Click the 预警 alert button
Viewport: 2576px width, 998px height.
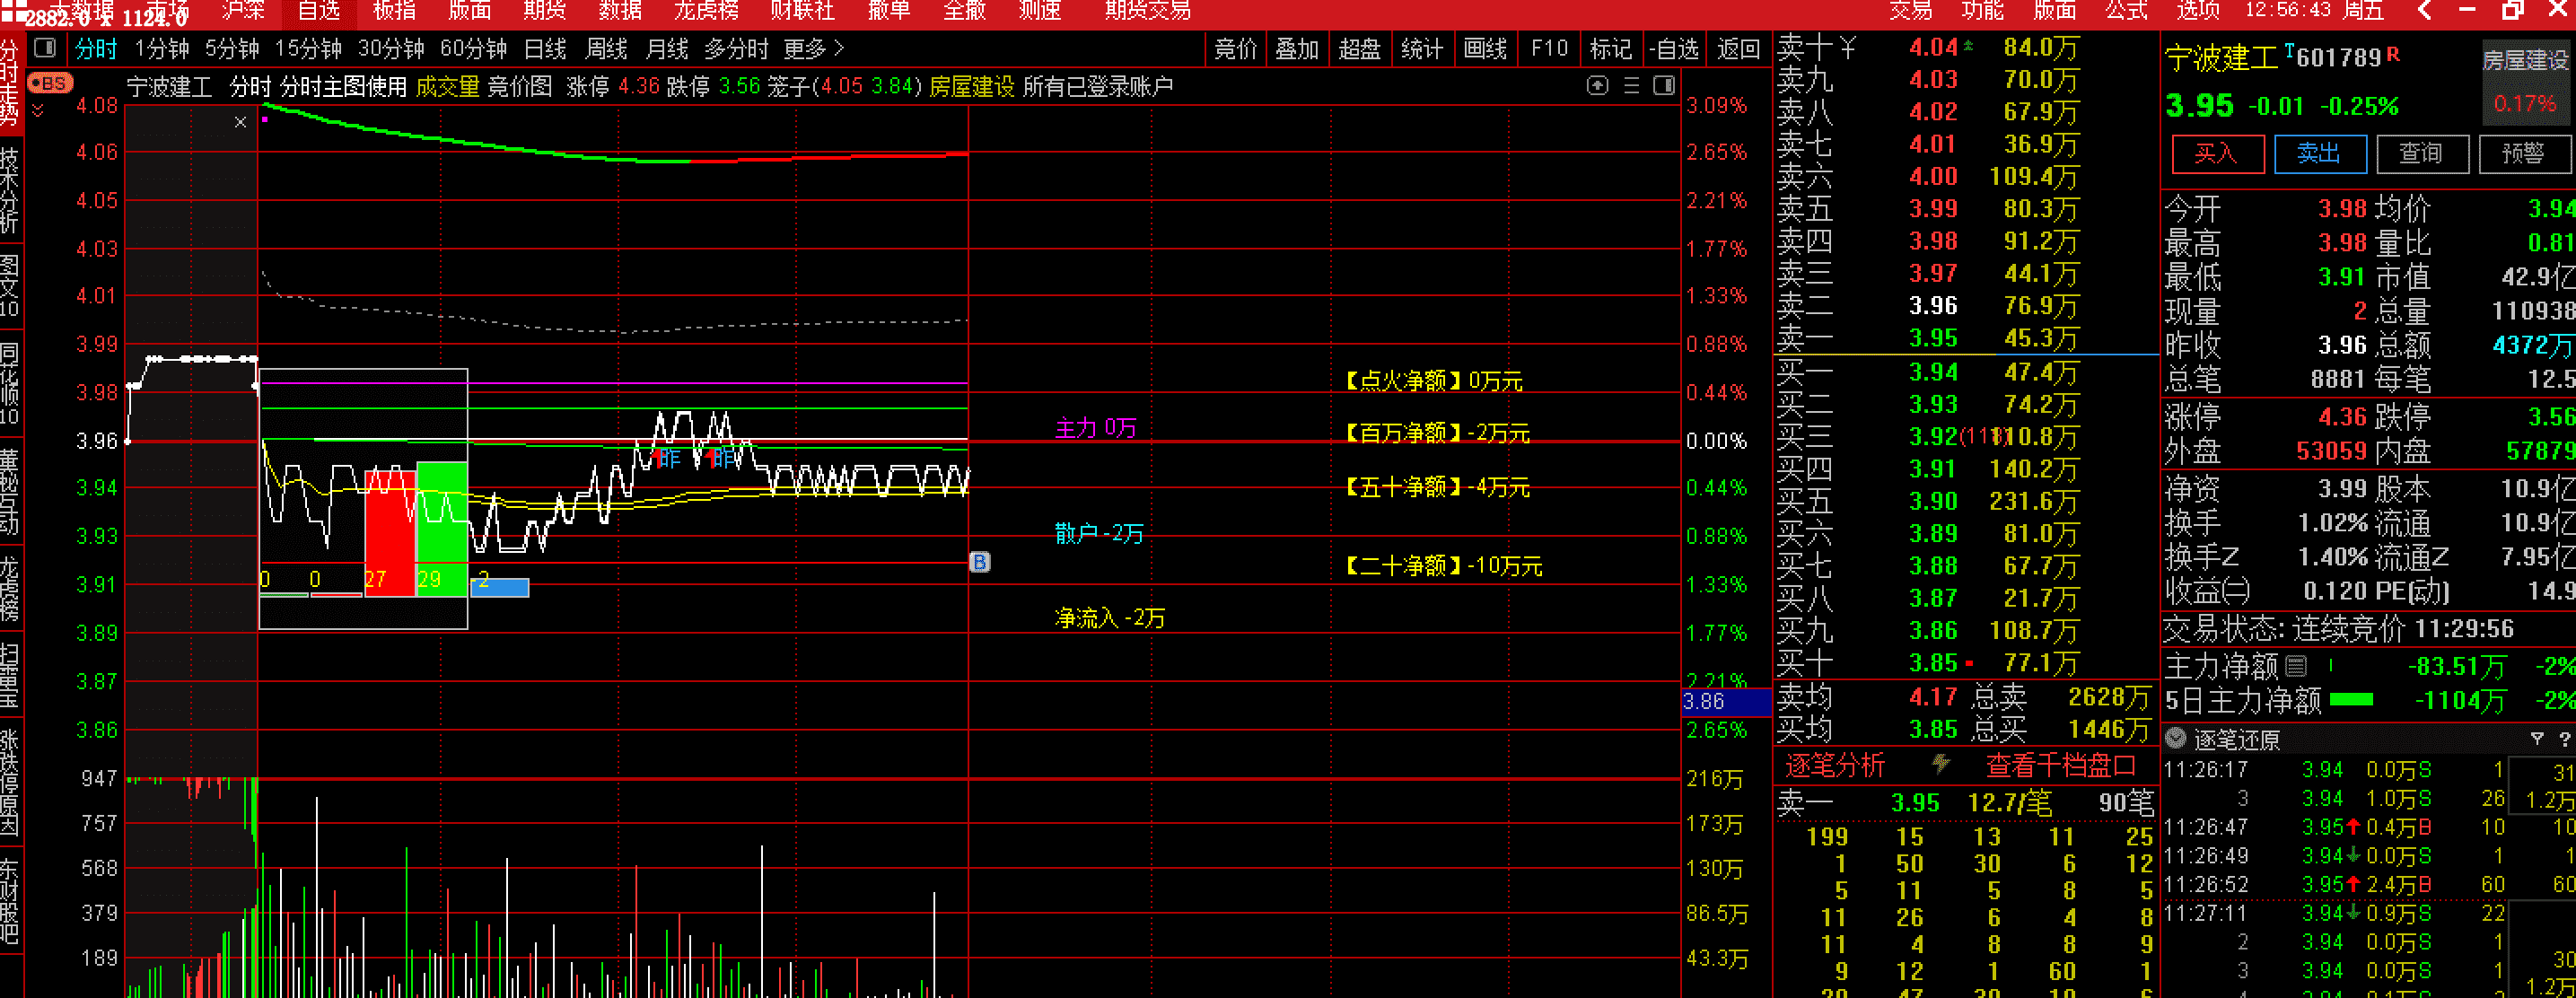point(2524,154)
